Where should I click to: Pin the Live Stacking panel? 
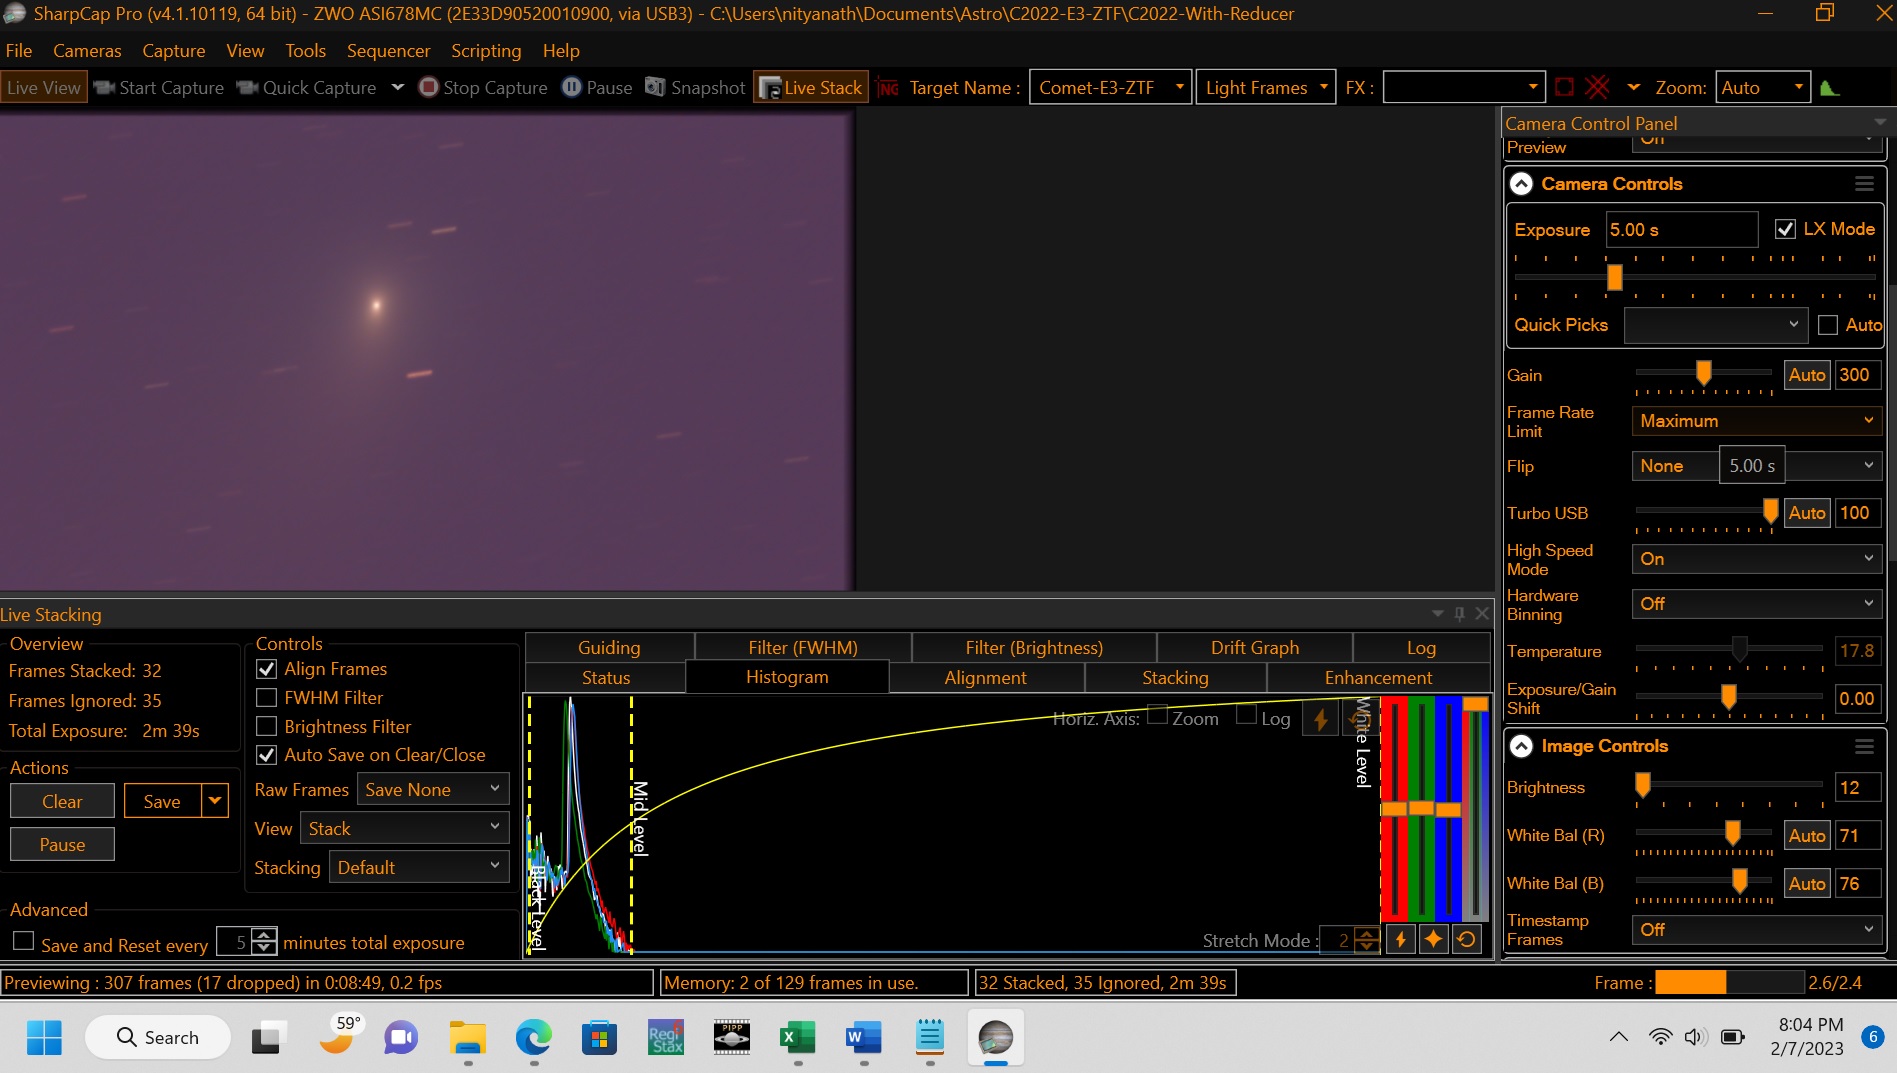(1460, 613)
